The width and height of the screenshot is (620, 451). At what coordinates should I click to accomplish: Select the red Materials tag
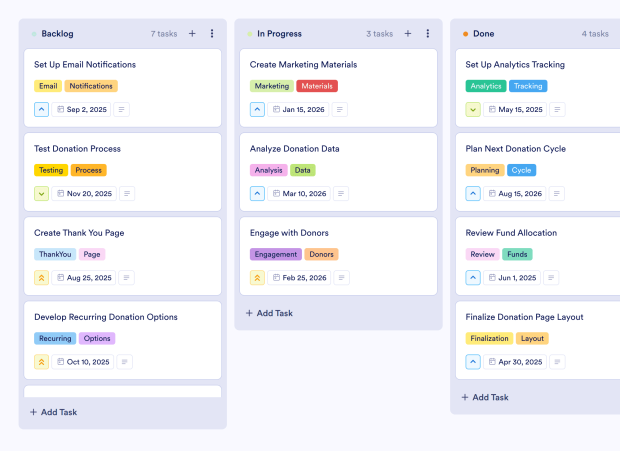pos(317,86)
